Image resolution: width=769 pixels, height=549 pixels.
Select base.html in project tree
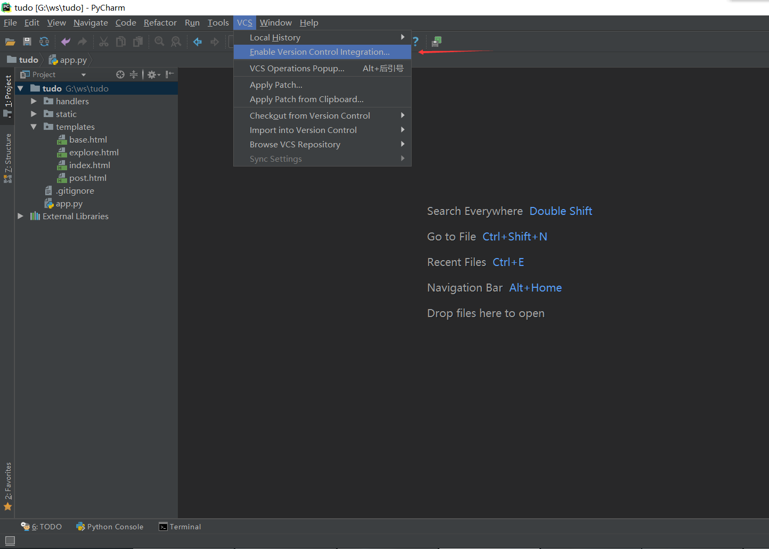point(82,140)
